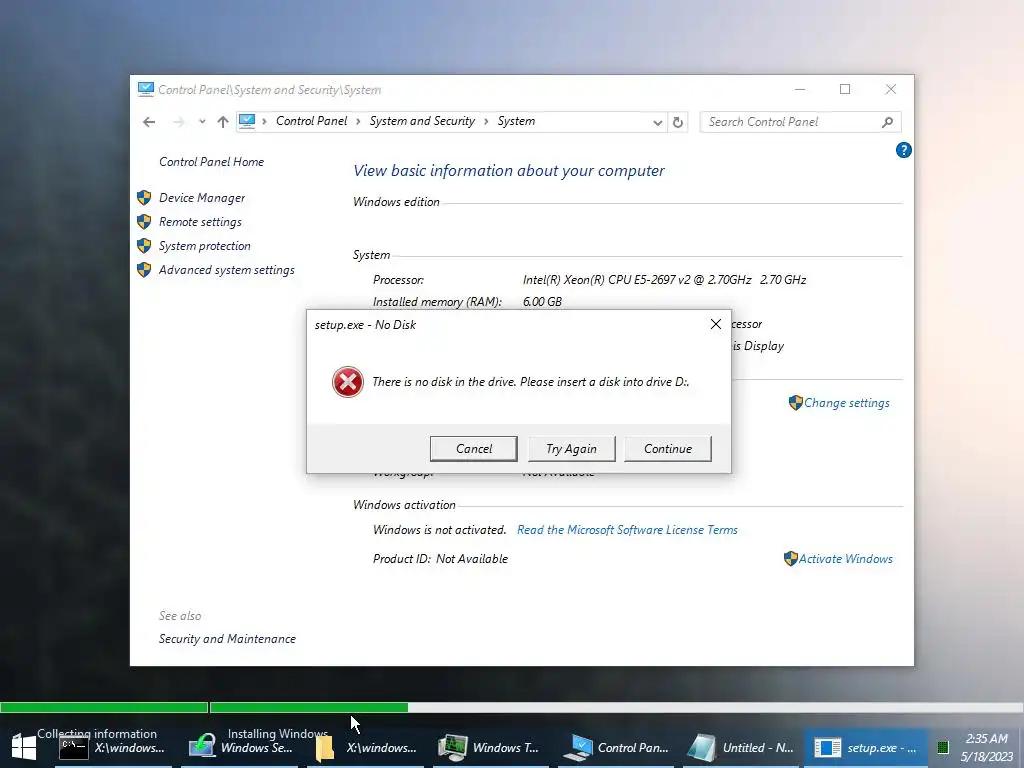Click the Control Panel title bar icon

point(146,89)
